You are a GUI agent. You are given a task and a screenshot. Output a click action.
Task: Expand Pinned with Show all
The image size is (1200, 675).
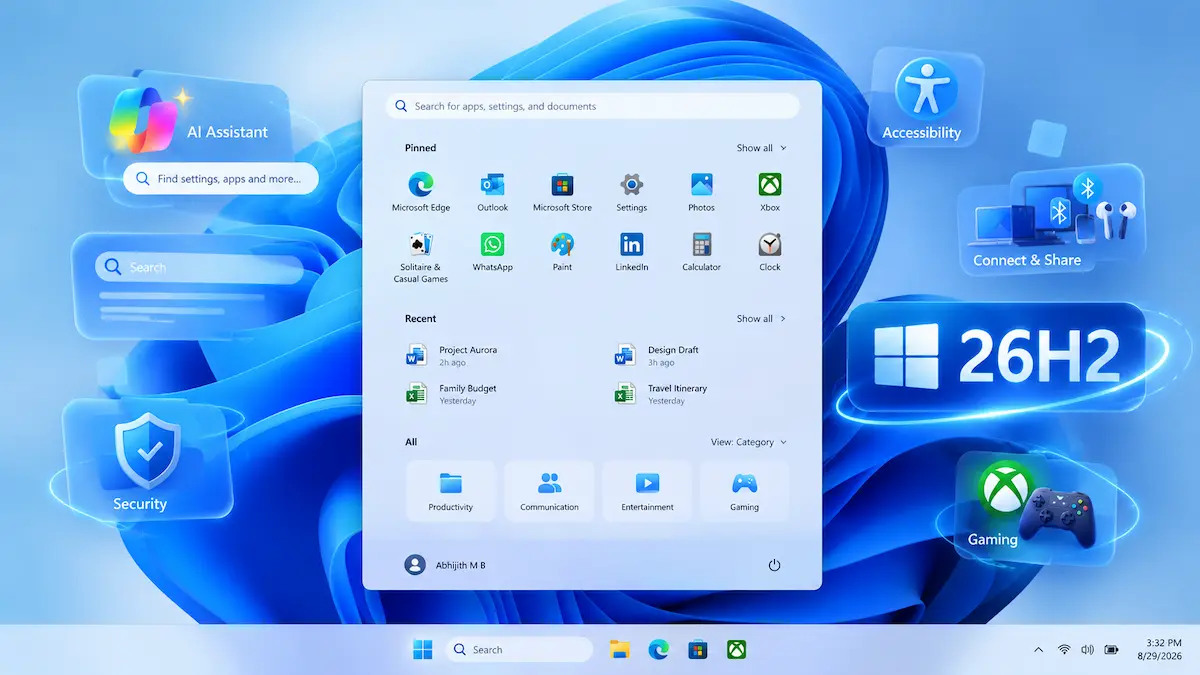[x=761, y=148]
